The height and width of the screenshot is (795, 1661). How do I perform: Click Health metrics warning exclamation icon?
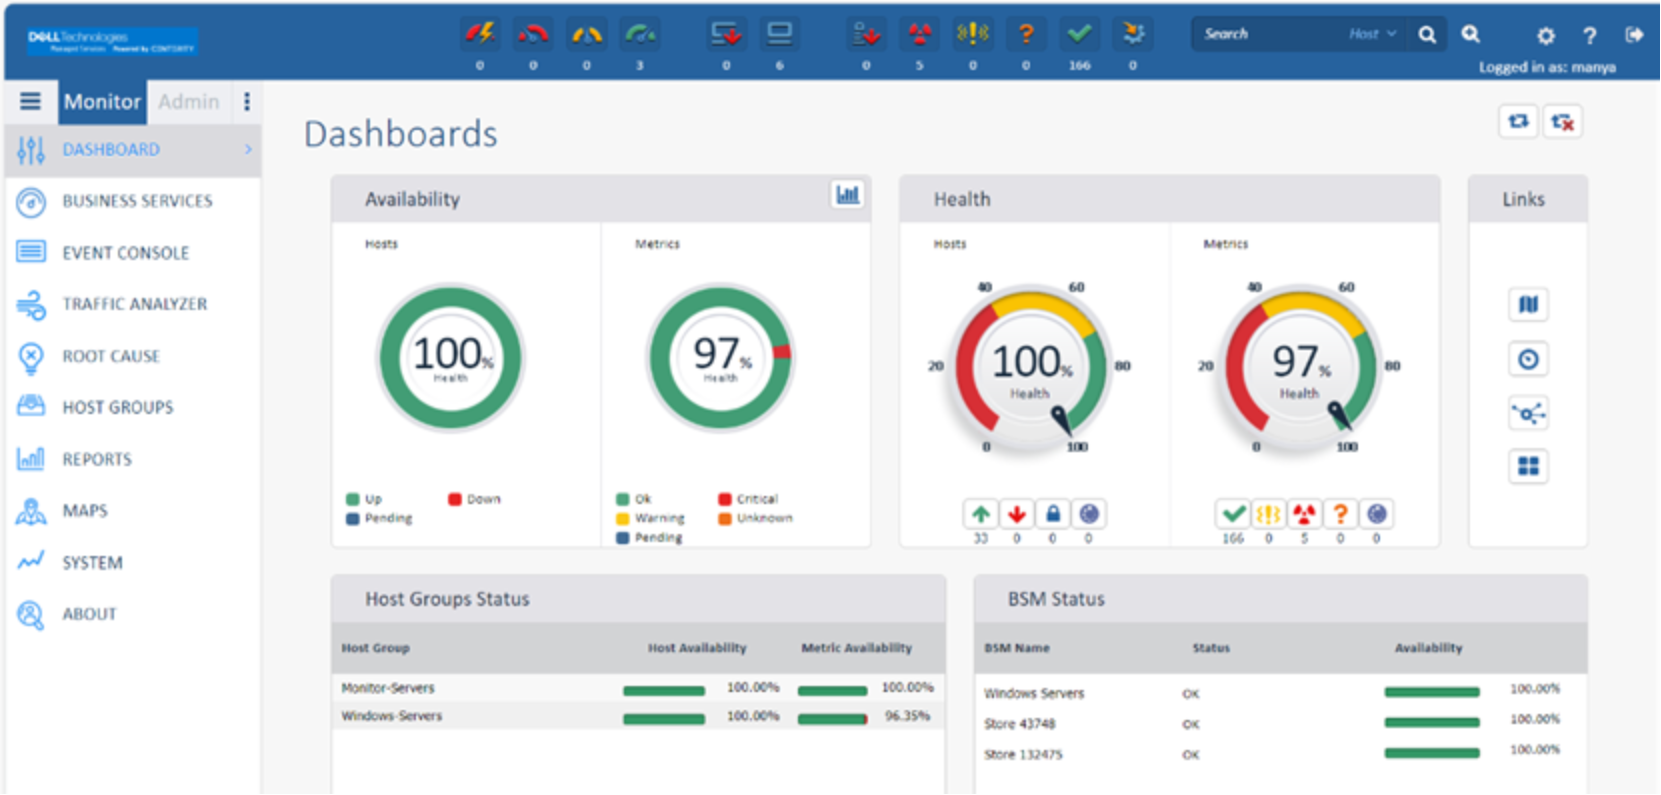click(1269, 514)
